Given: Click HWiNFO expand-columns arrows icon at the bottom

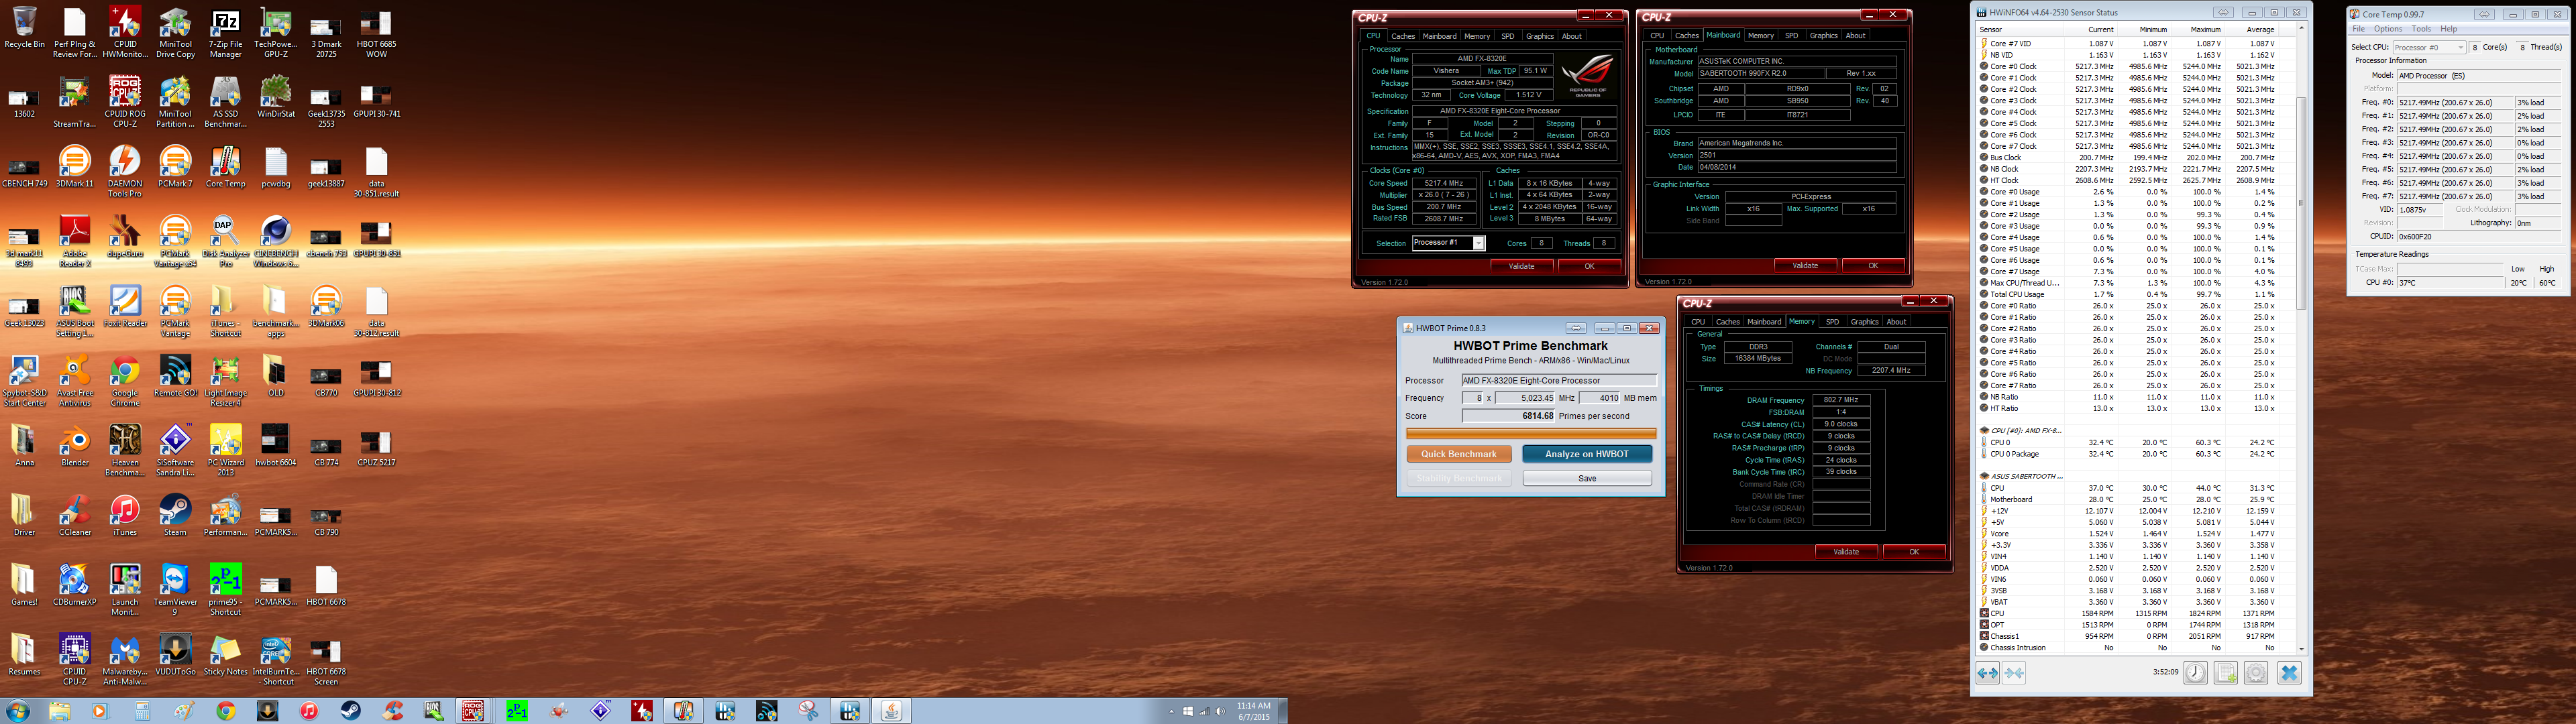Looking at the screenshot, I should pyautogui.click(x=1987, y=673).
